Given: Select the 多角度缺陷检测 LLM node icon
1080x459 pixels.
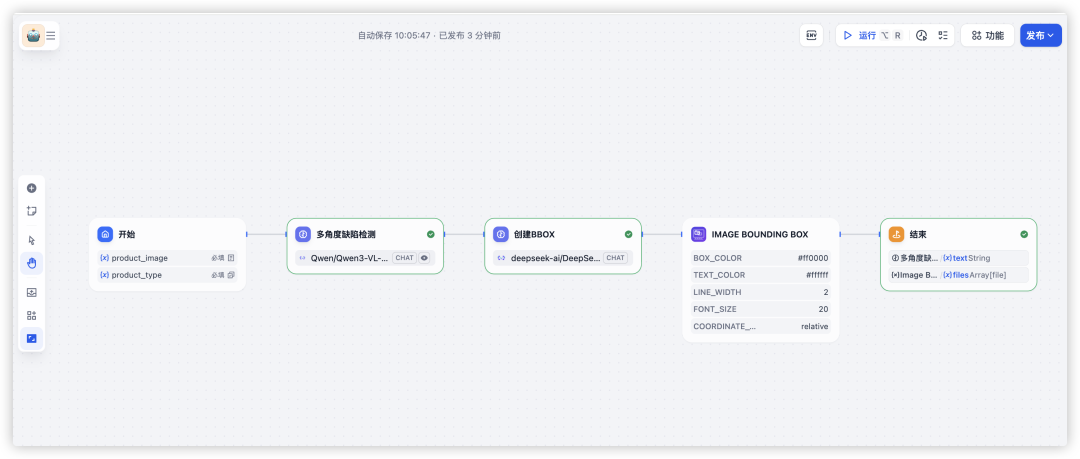Looking at the screenshot, I should pyautogui.click(x=303, y=234).
